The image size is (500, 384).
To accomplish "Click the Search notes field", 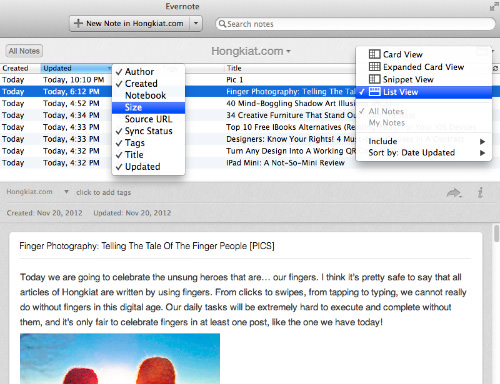I will coord(355,24).
